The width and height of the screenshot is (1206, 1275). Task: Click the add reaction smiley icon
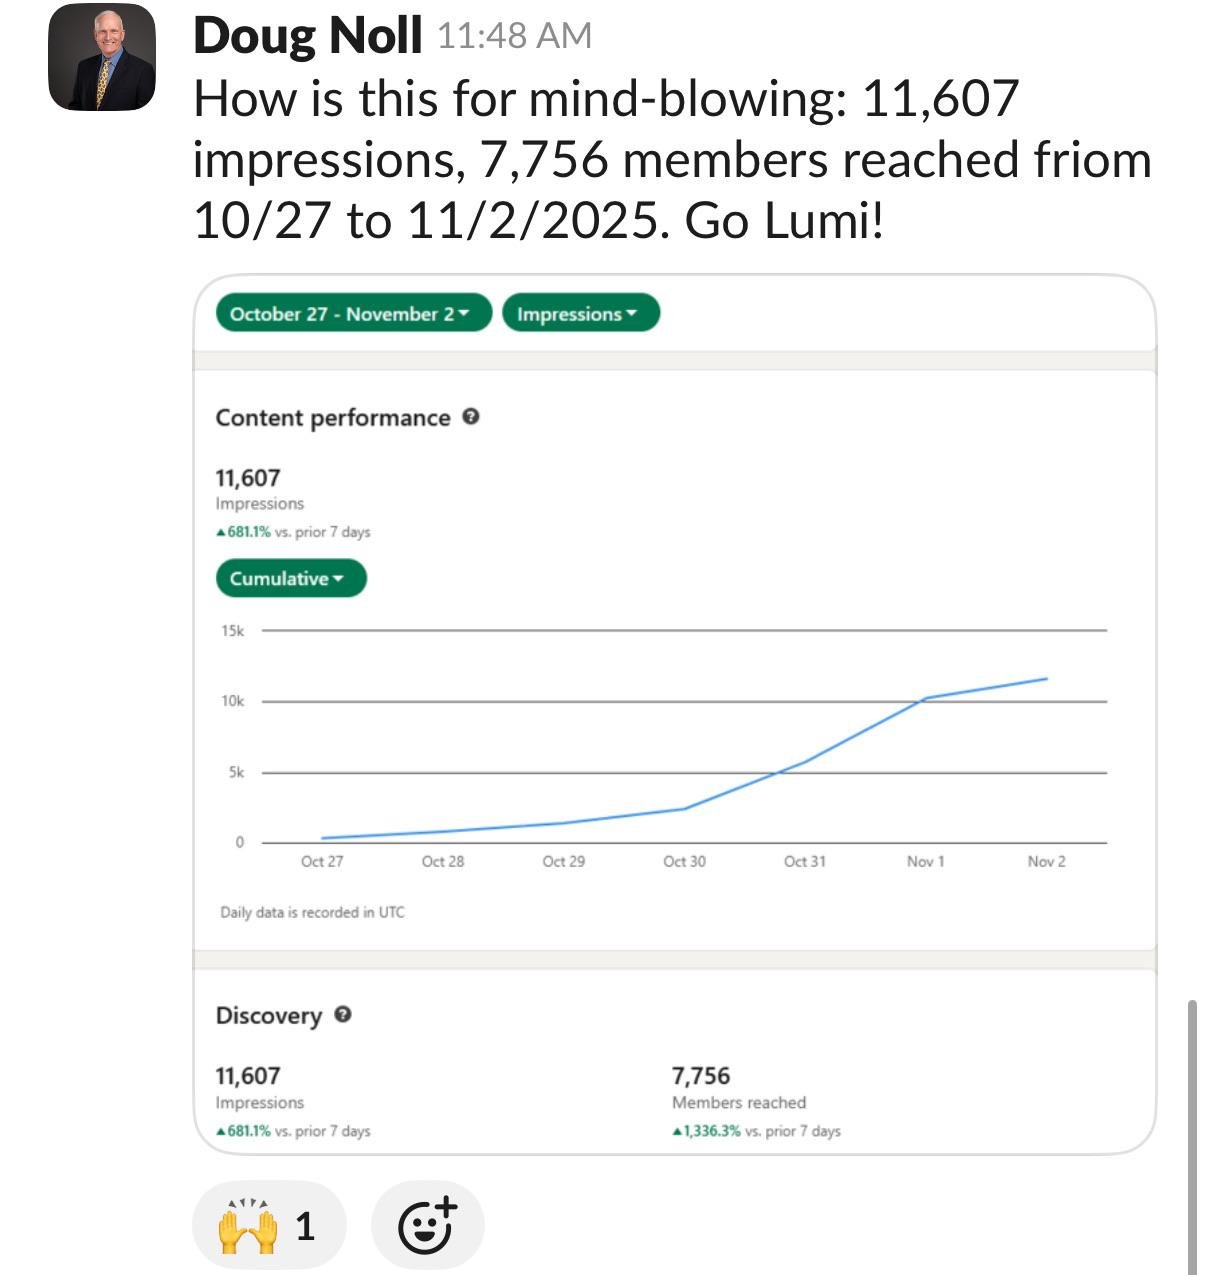[x=427, y=1225]
